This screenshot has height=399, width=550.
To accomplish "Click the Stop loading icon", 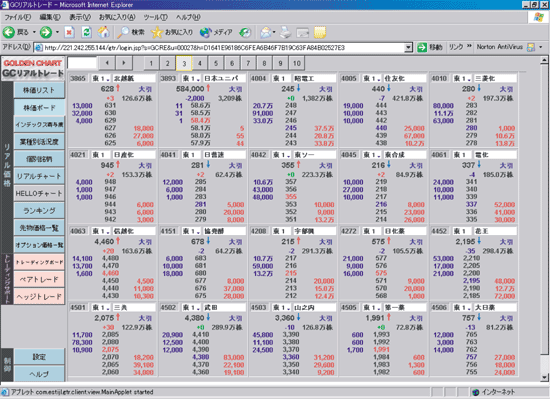I will tap(69, 32).
